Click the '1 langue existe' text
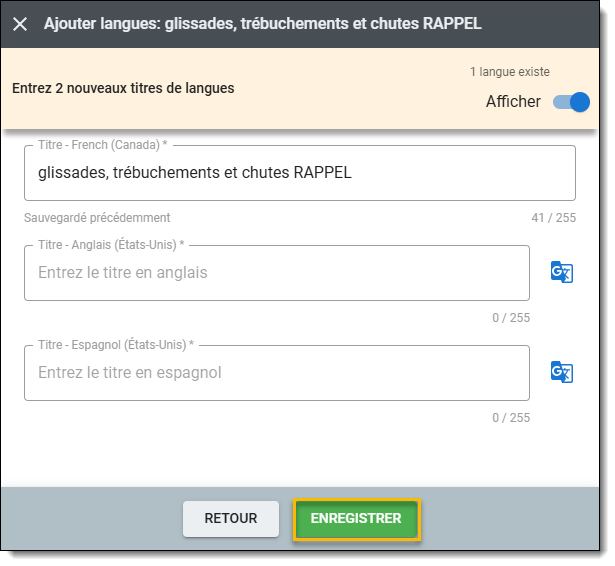 tap(509, 72)
